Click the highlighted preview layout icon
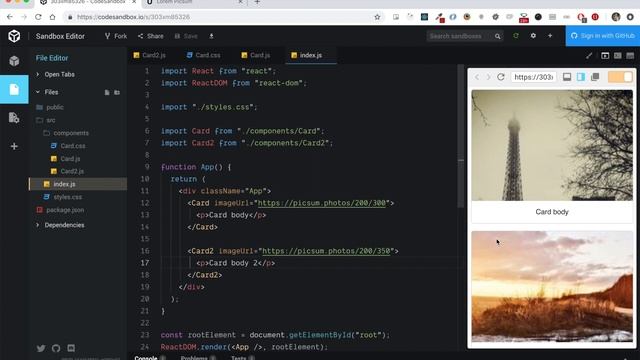640x360 pixels. [x=581, y=77]
